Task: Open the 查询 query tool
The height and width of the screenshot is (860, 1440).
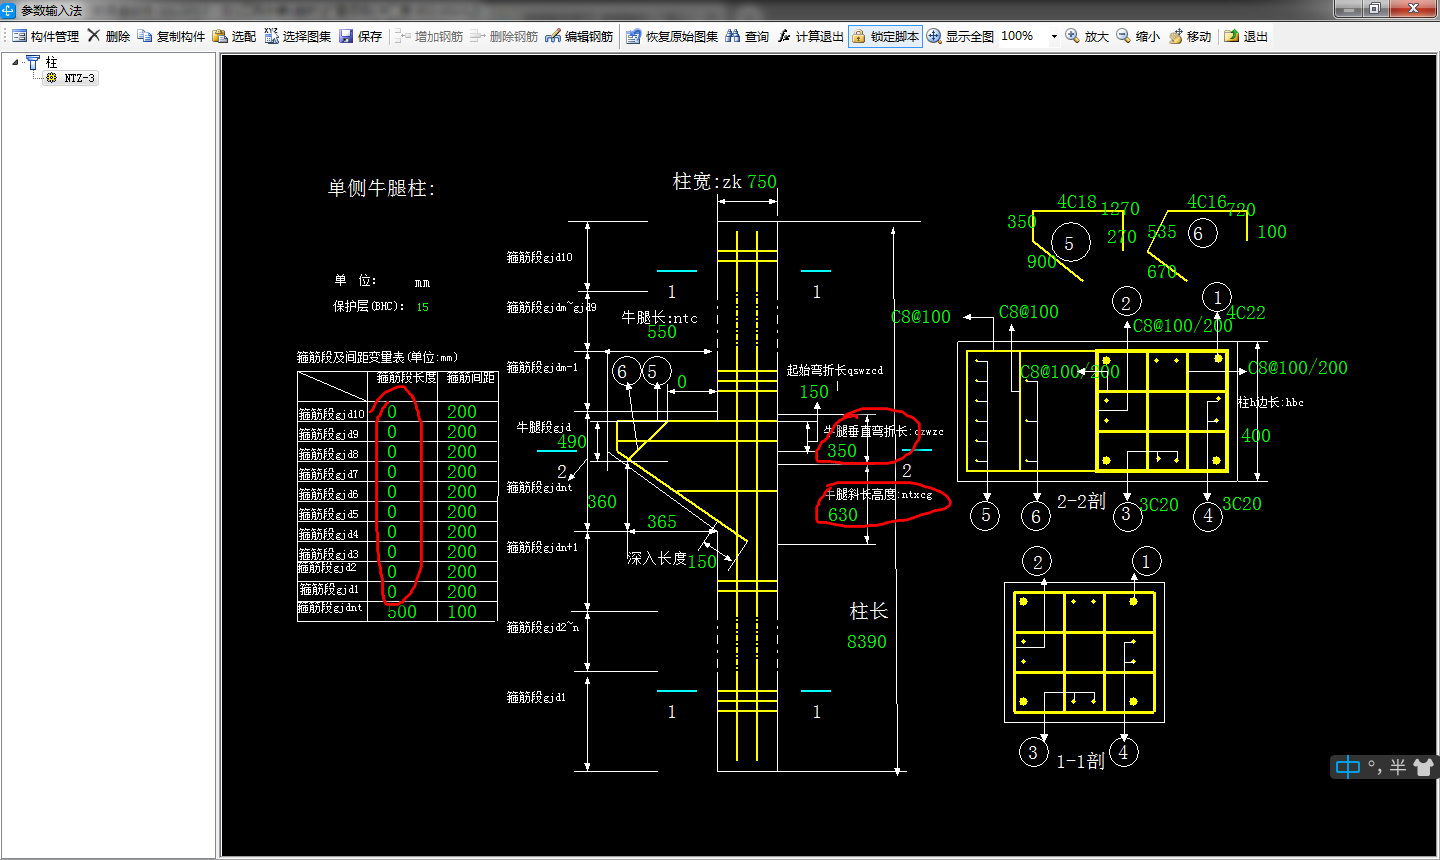Action: [x=747, y=36]
